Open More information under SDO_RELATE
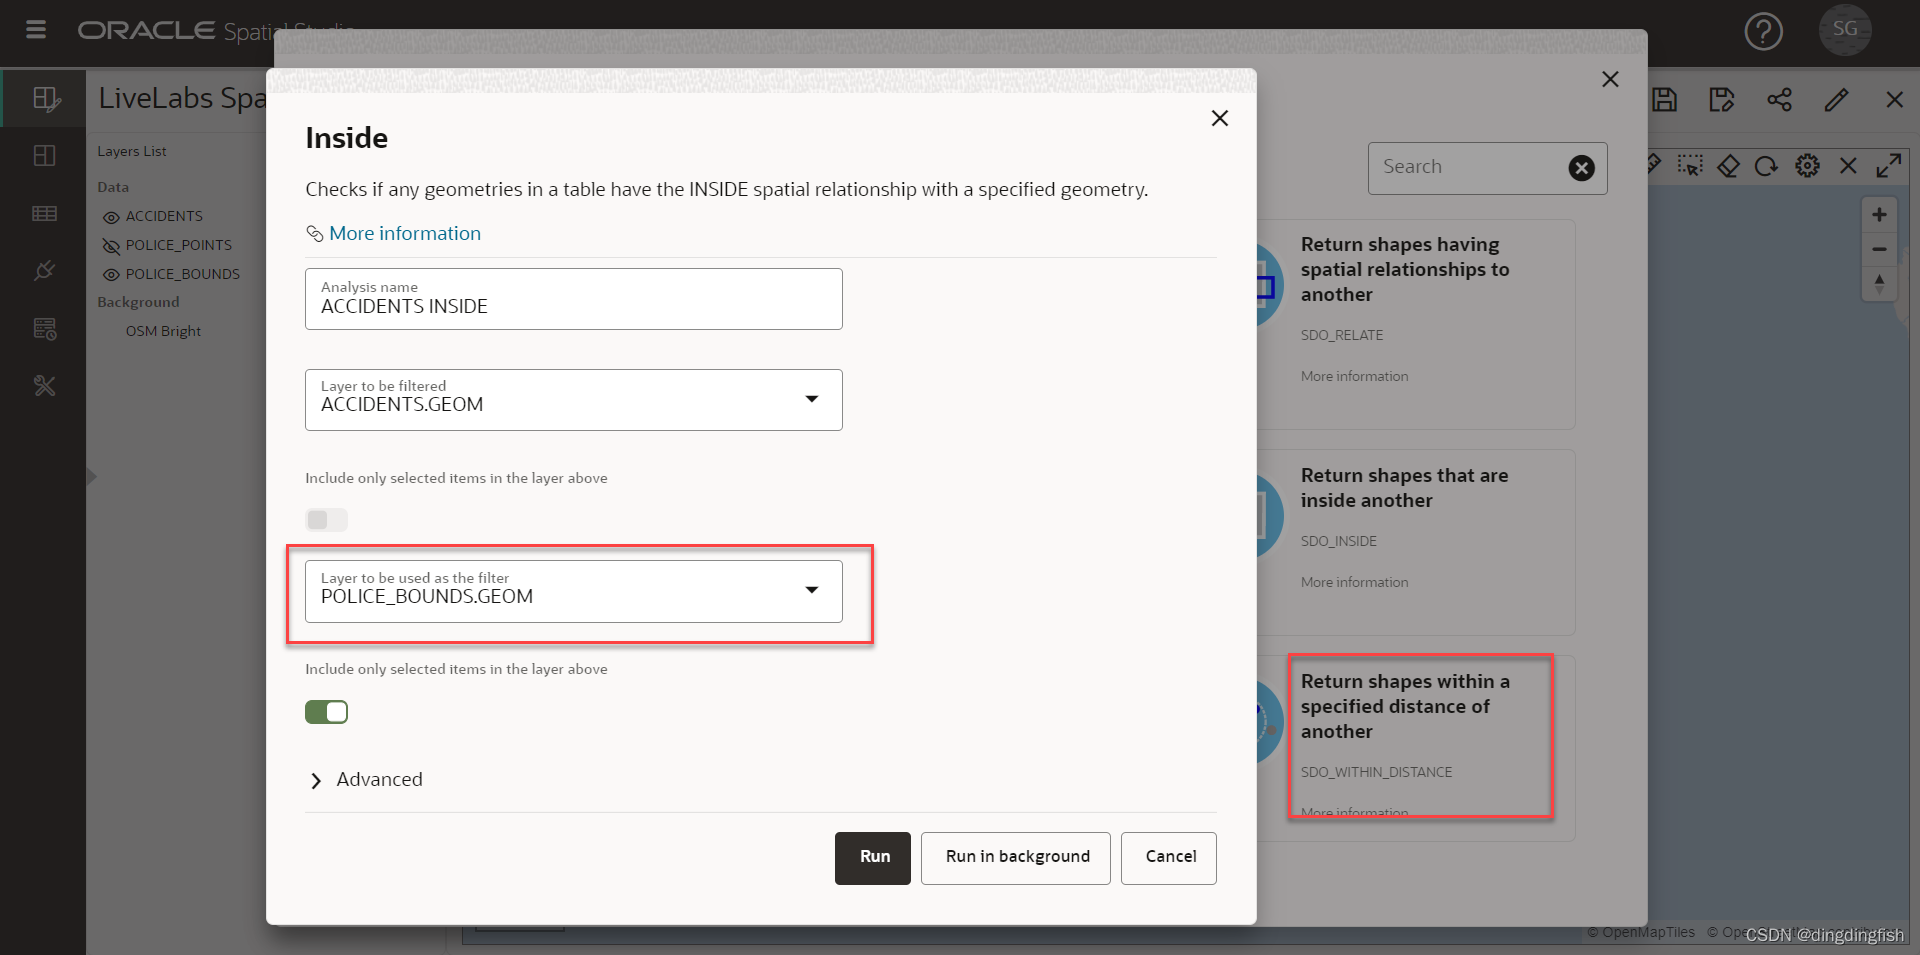Screen dimensions: 1920x955 point(1354,376)
